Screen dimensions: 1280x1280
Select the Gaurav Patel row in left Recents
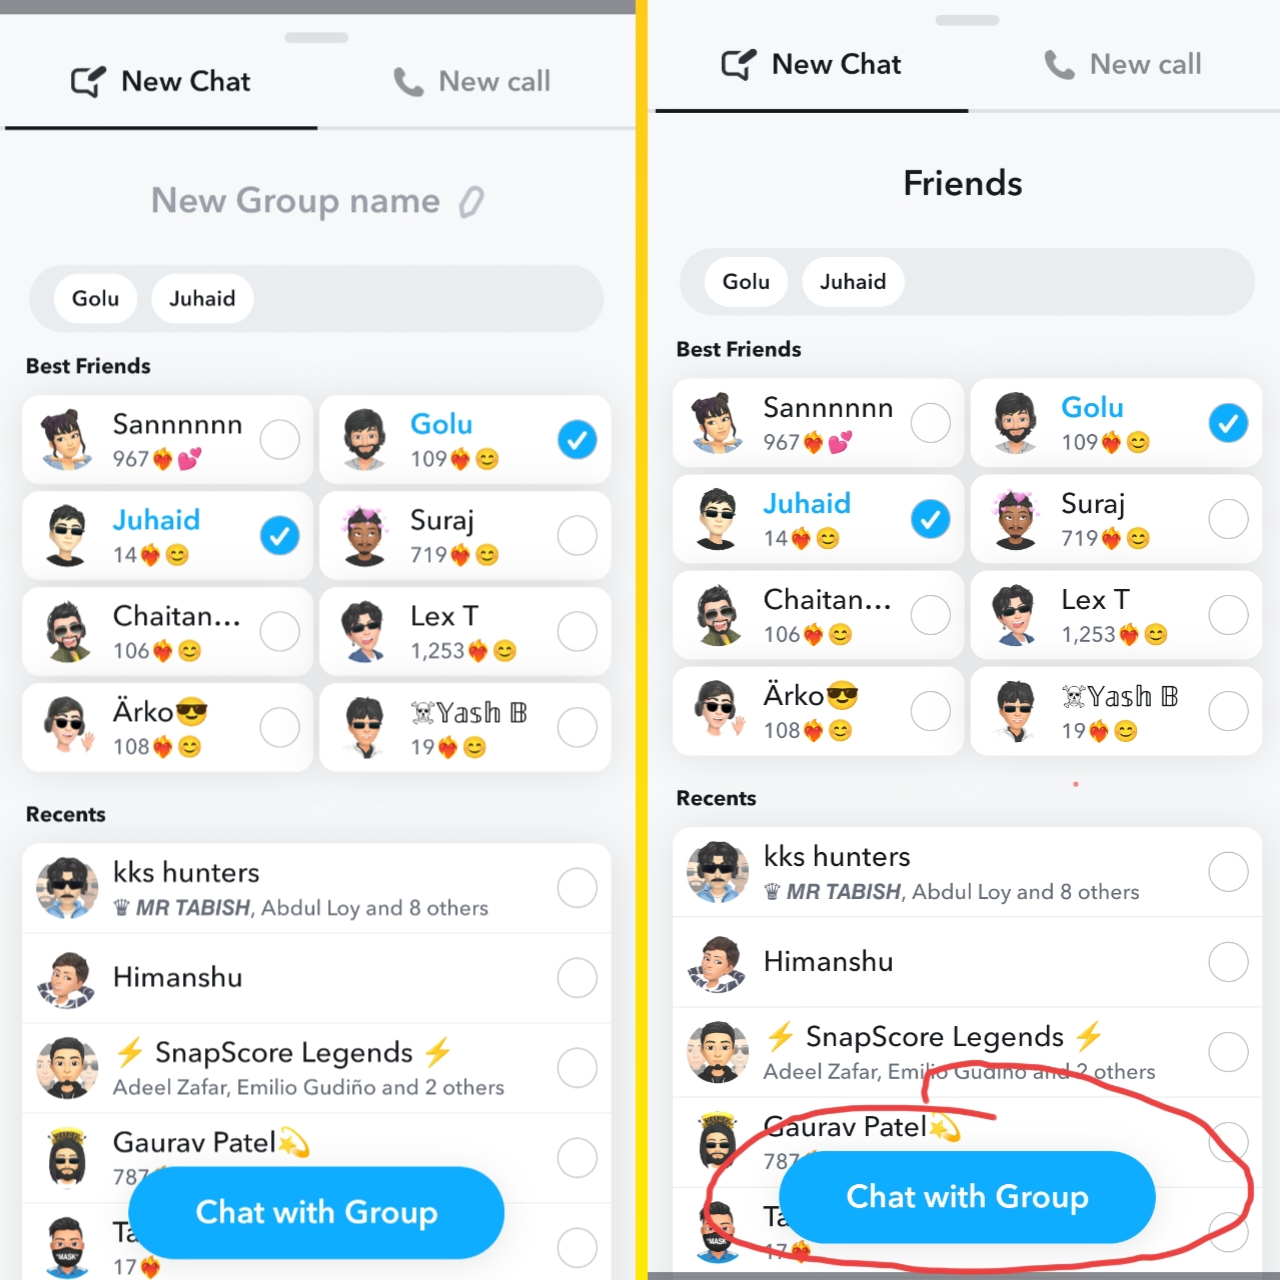point(316,1158)
